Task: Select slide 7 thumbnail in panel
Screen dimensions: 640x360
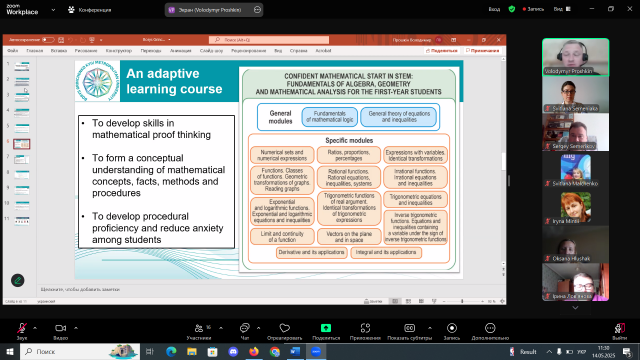Action: (22, 159)
